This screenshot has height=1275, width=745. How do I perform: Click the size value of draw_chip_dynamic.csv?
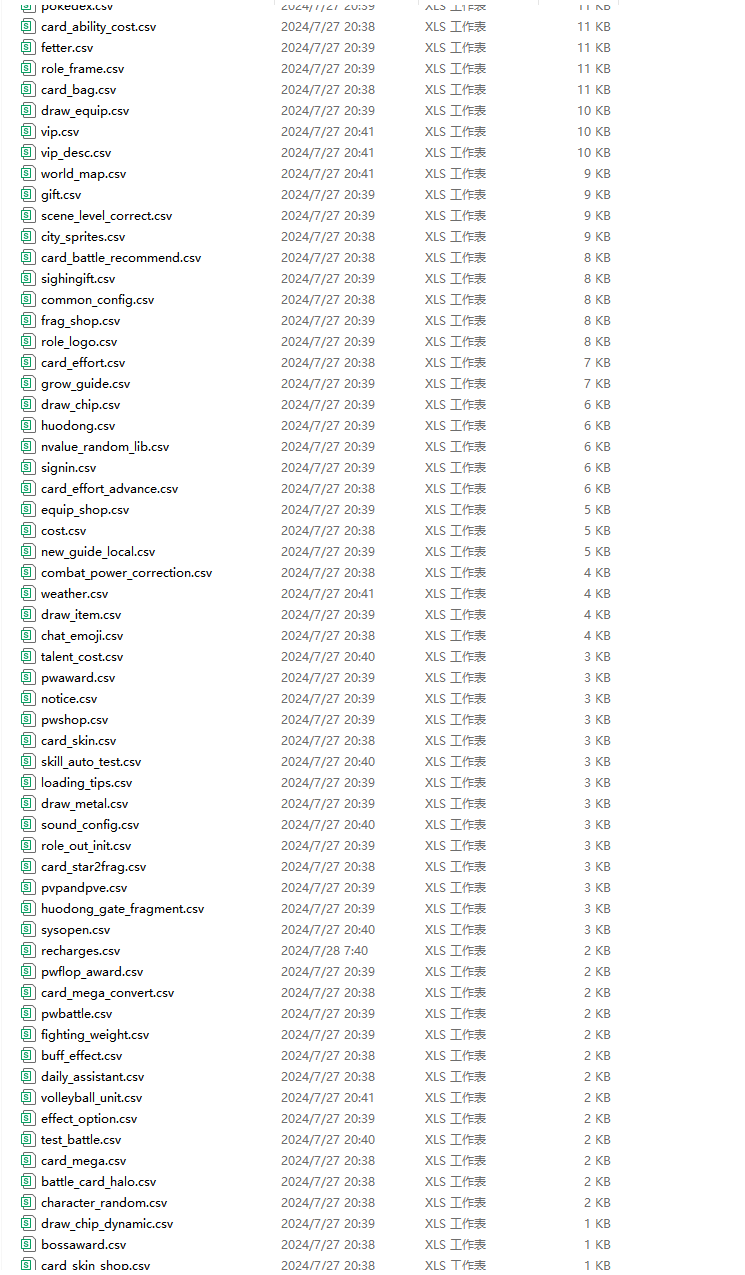(x=597, y=1224)
